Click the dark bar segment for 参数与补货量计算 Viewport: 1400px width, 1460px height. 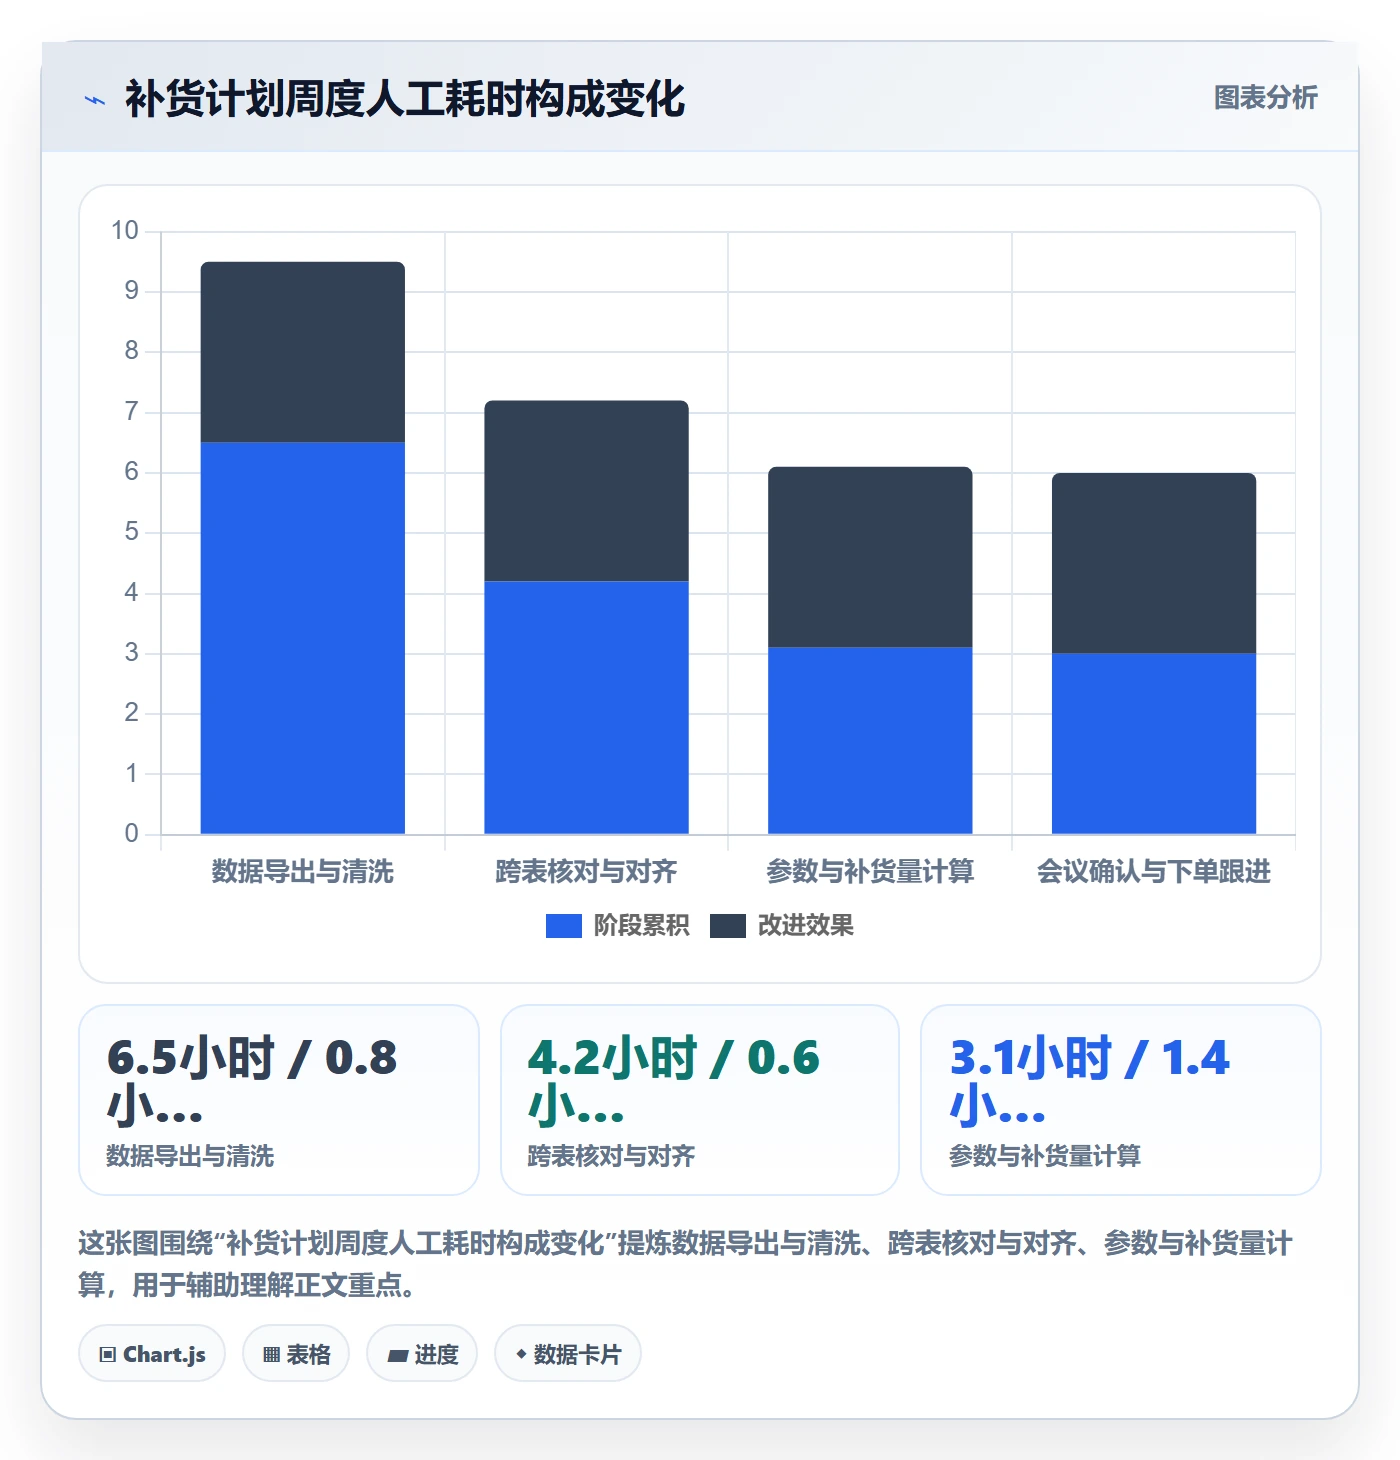[870, 557]
